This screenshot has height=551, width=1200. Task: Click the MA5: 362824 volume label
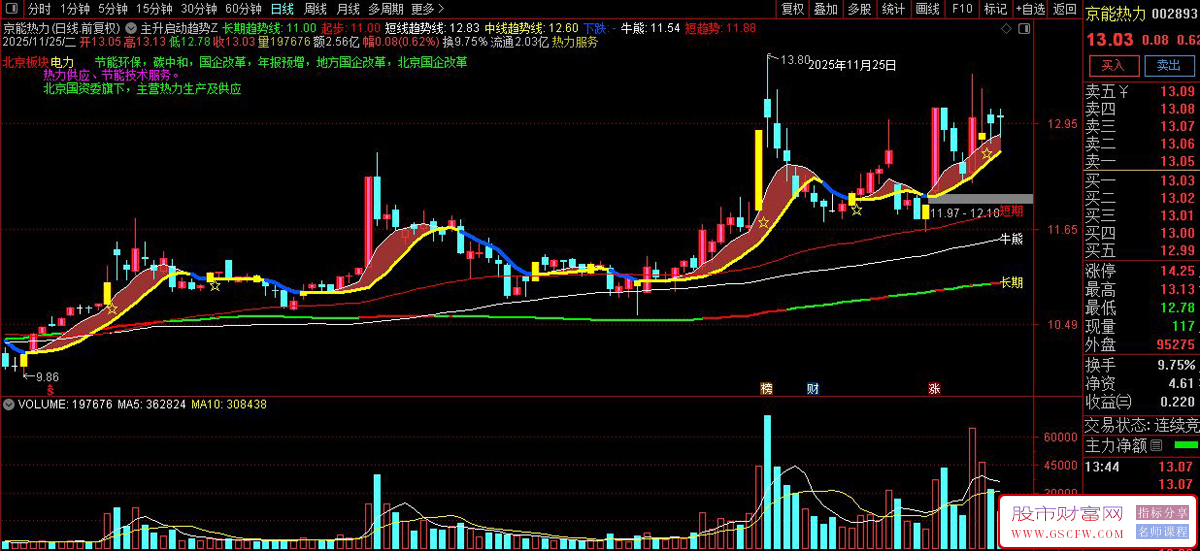[x=151, y=405]
